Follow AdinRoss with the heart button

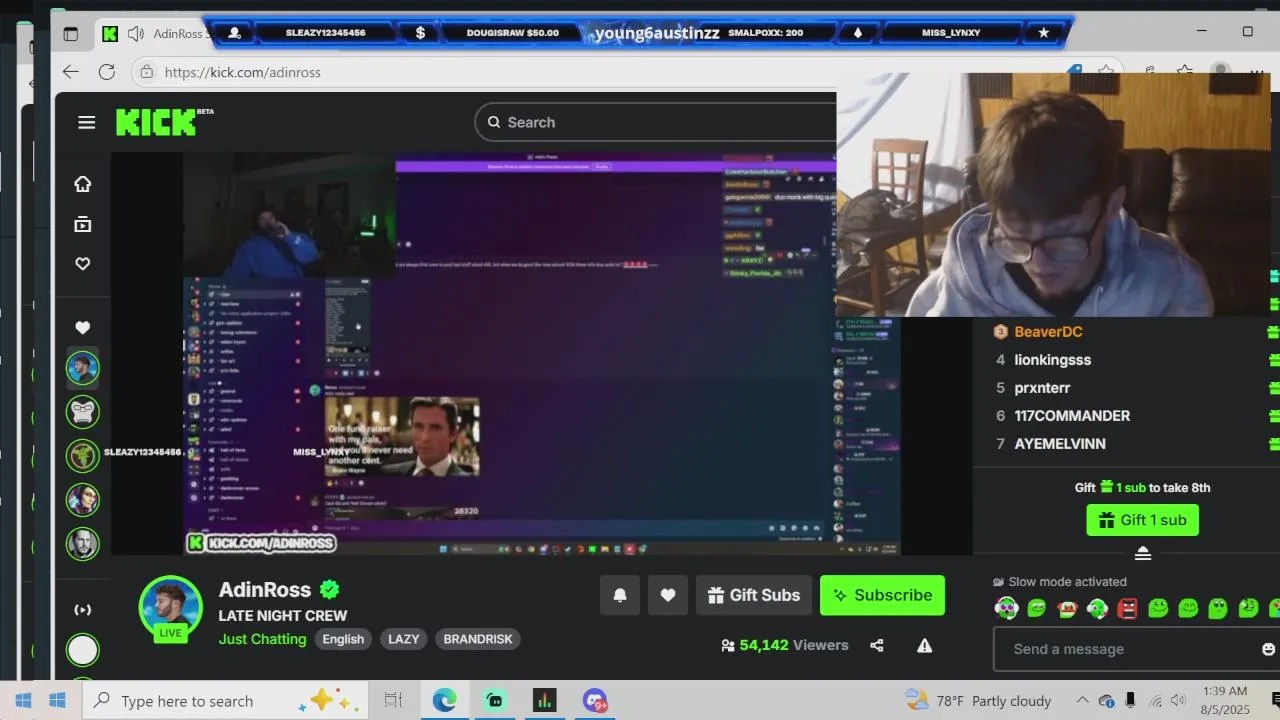(x=668, y=595)
